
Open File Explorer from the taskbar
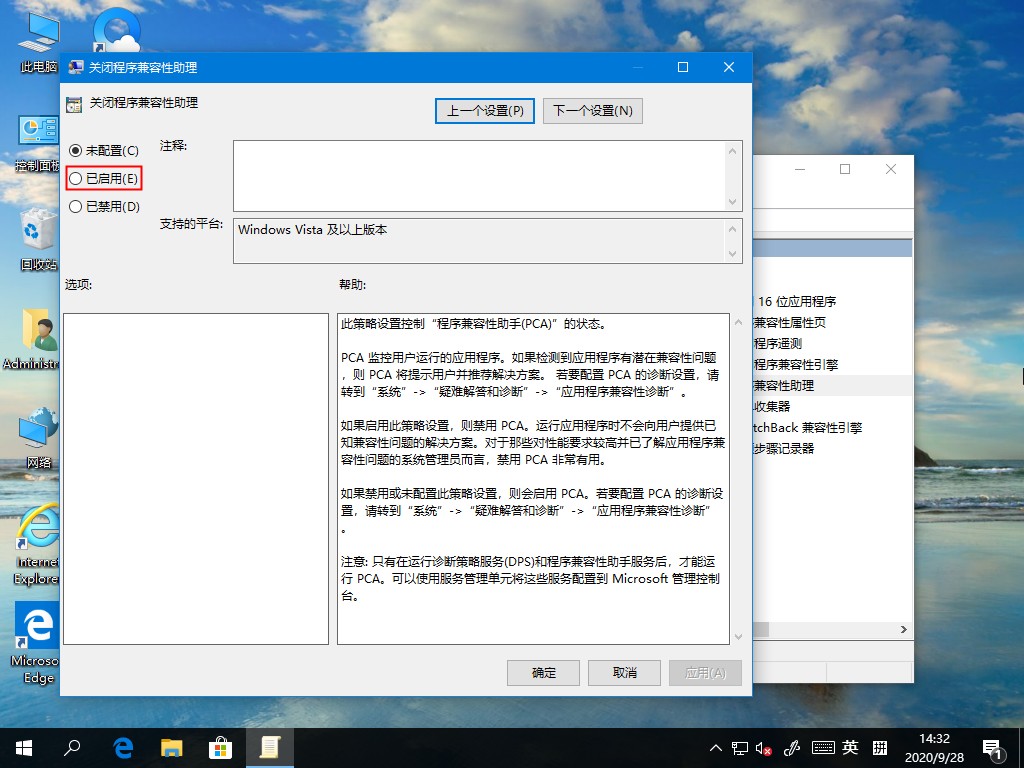click(171, 747)
